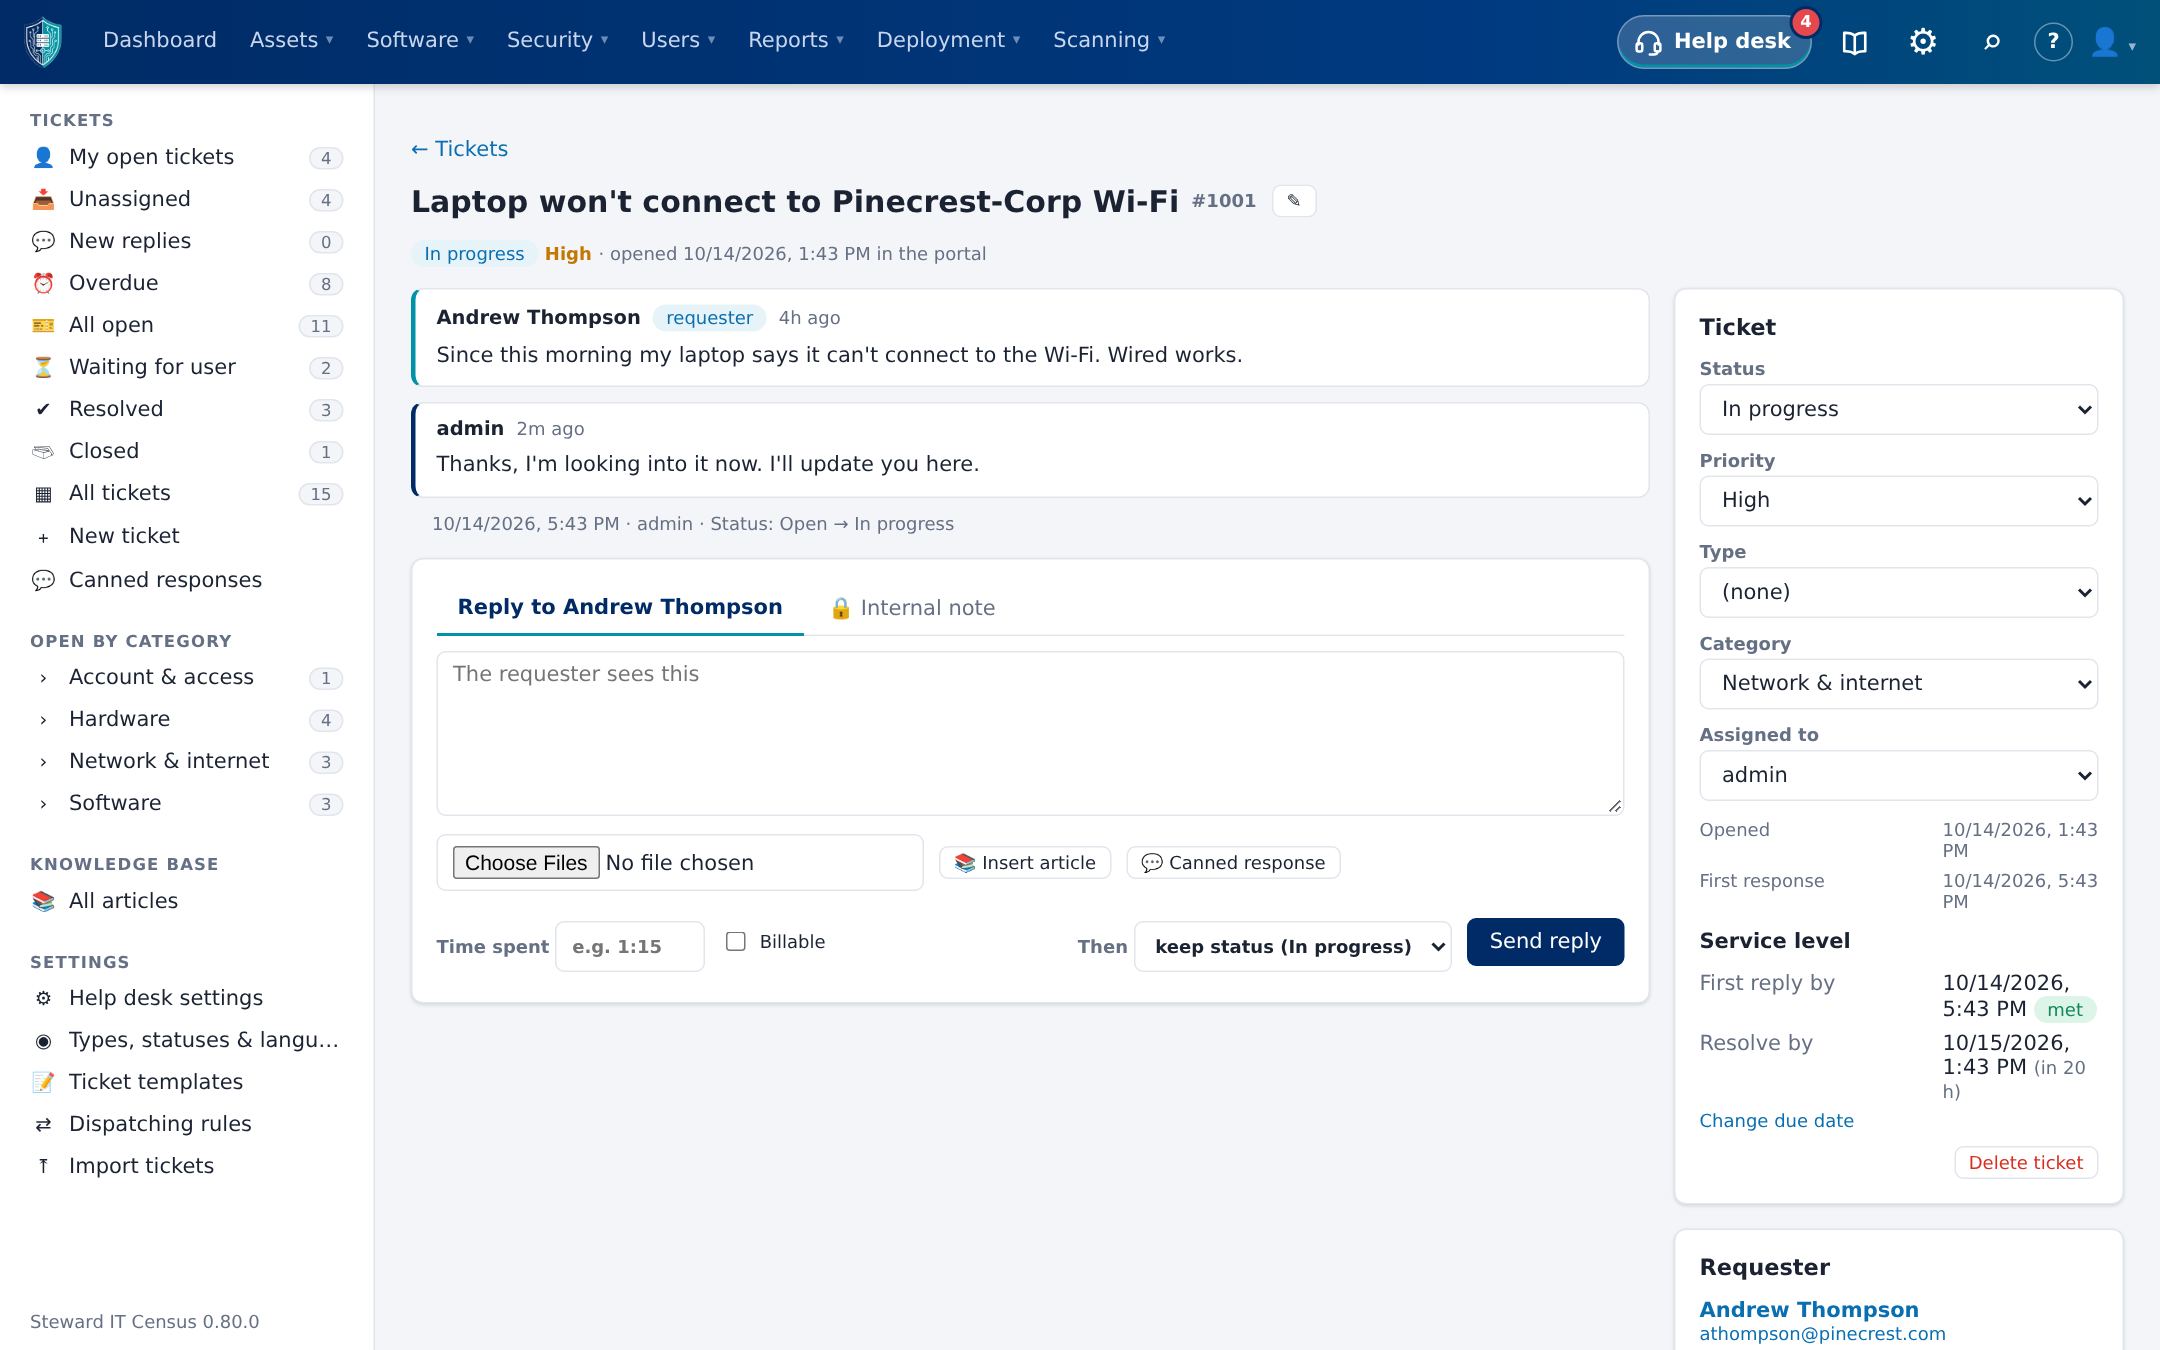Go to the Dashboard
The height and width of the screenshot is (1350, 2160).
tap(160, 40)
